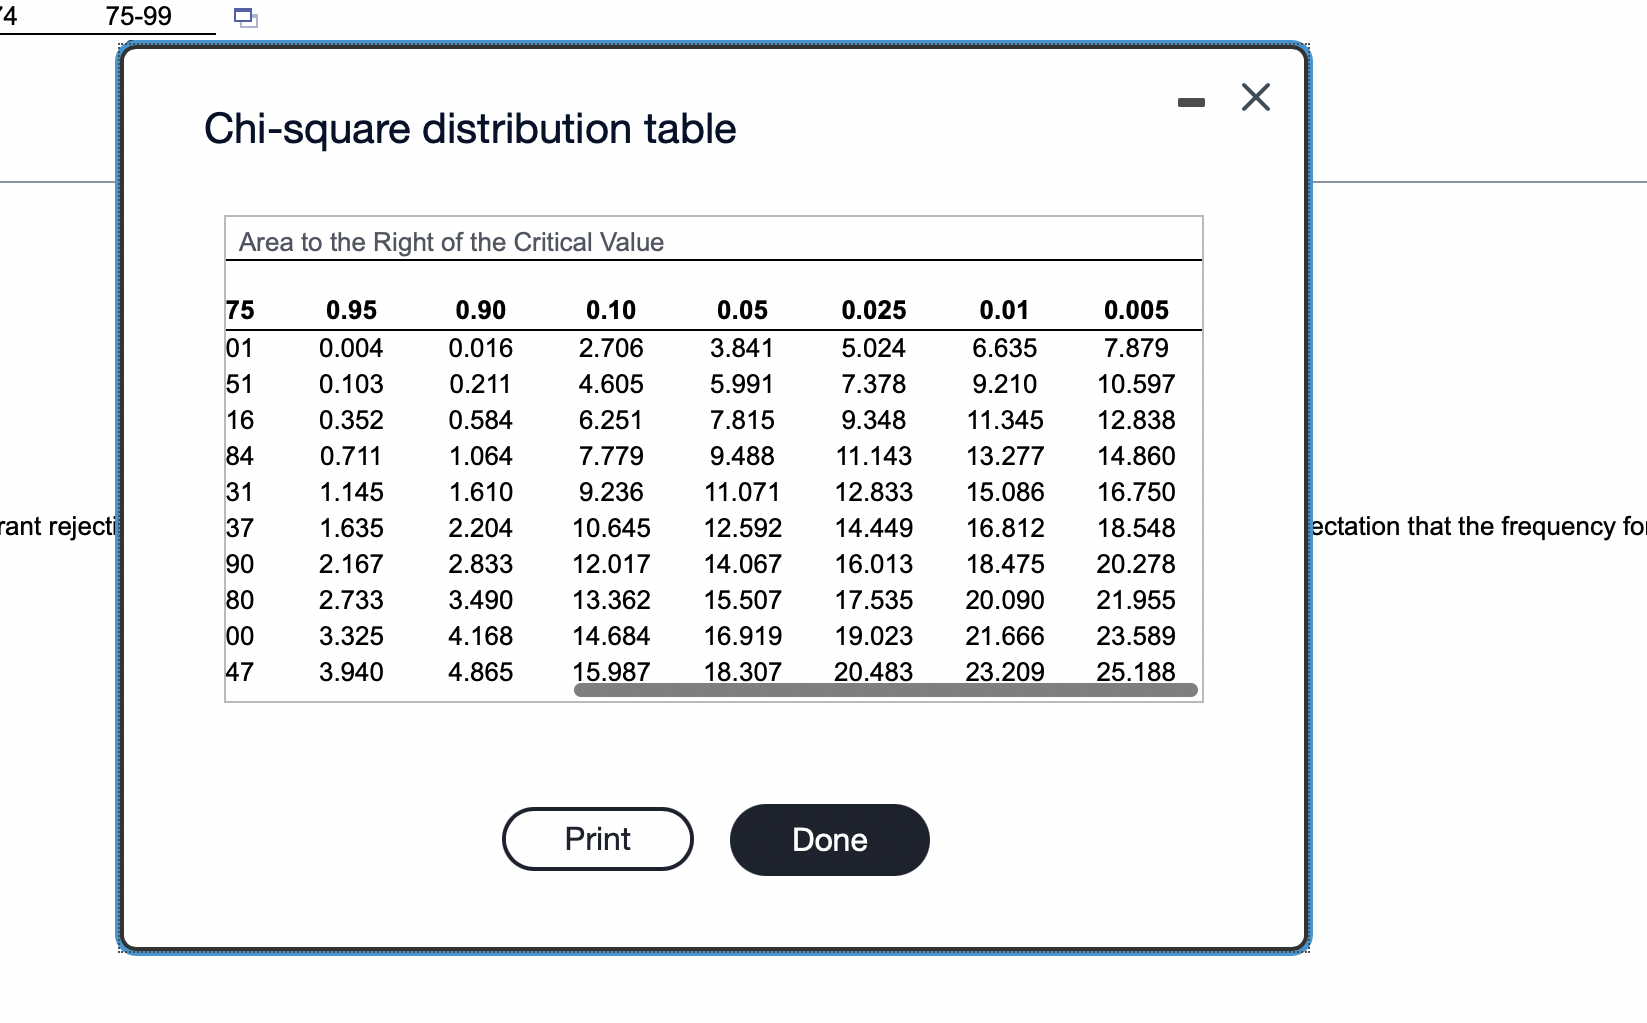Click the value 13.277
The height and width of the screenshot is (1023, 1647).
pyautogui.click(x=1005, y=456)
